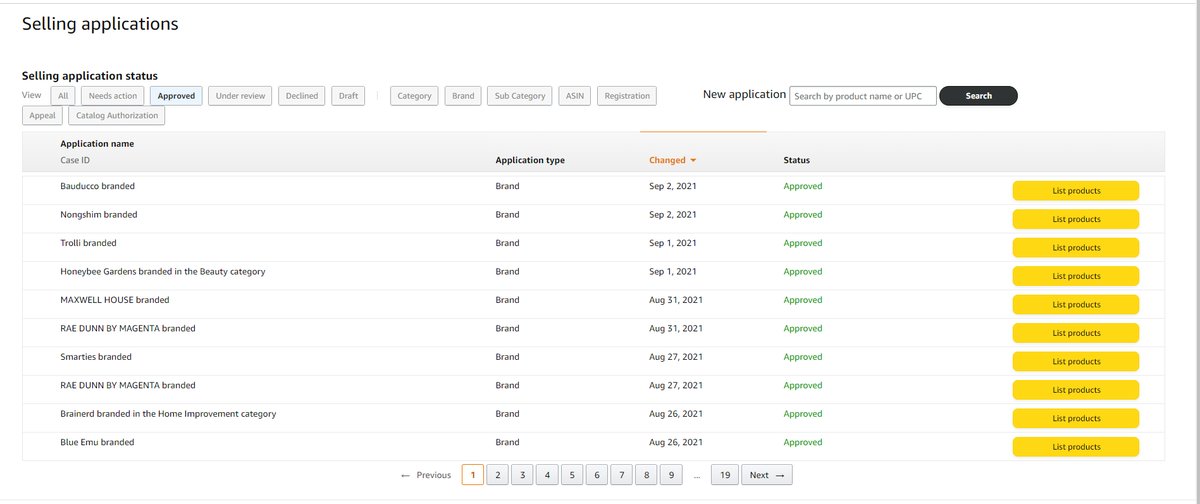This screenshot has width=1200, height=504.
Task: Open Bauducco branded application
Action: (98, 186)
